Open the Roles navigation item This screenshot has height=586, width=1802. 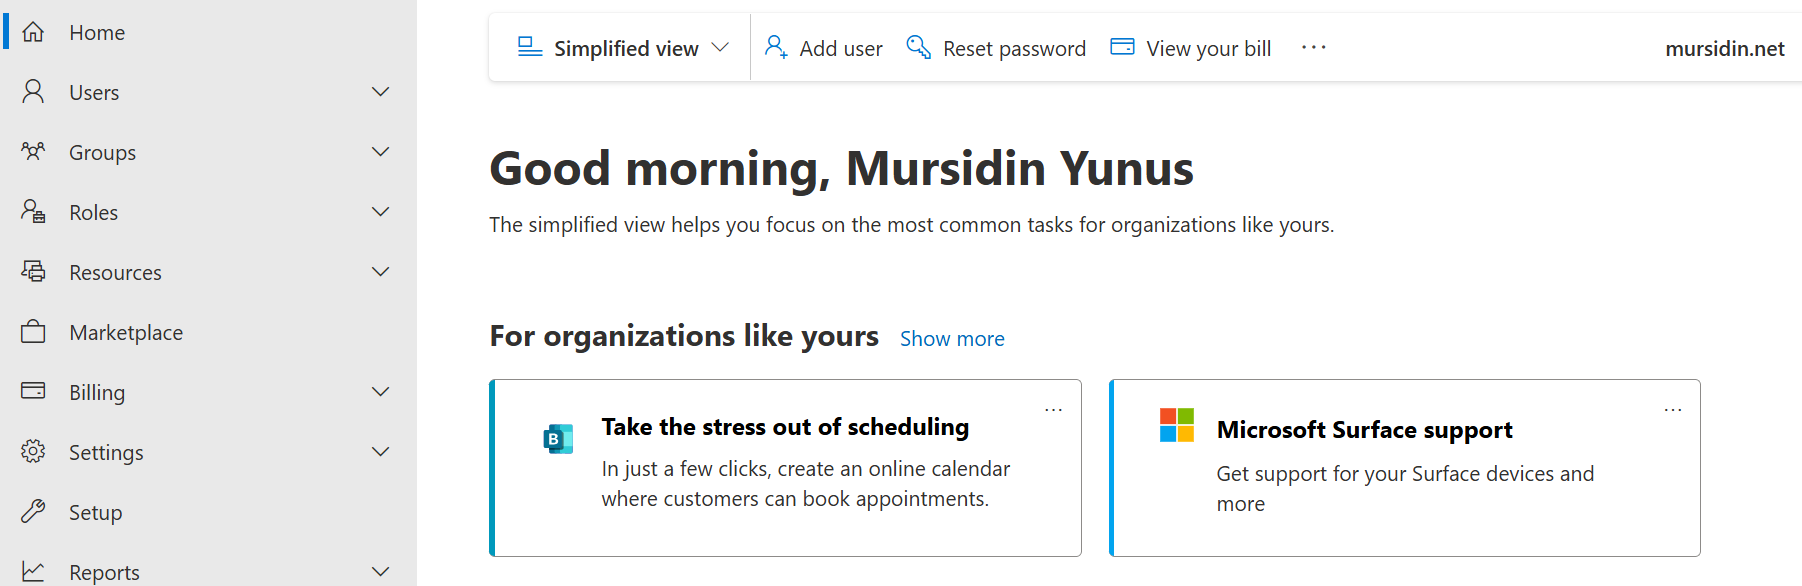tap(94, 212)
